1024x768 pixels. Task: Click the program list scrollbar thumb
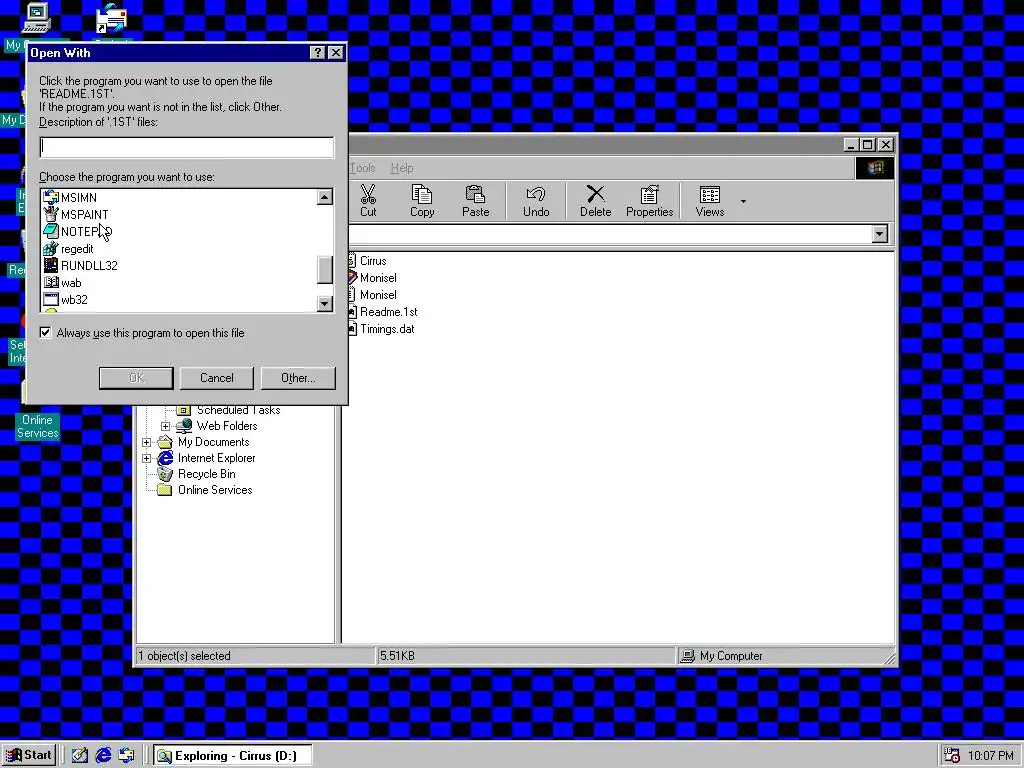(x=325, y=270)
